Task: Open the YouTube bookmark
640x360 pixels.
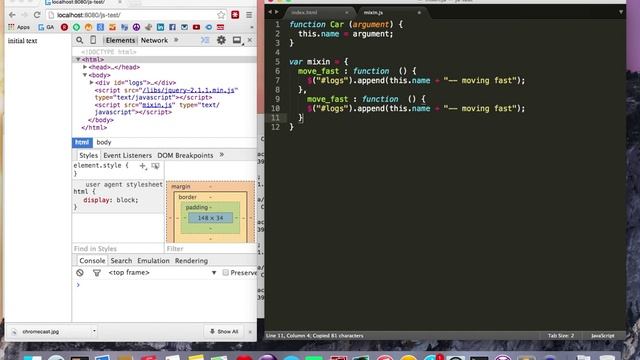Action: (196, 27)
